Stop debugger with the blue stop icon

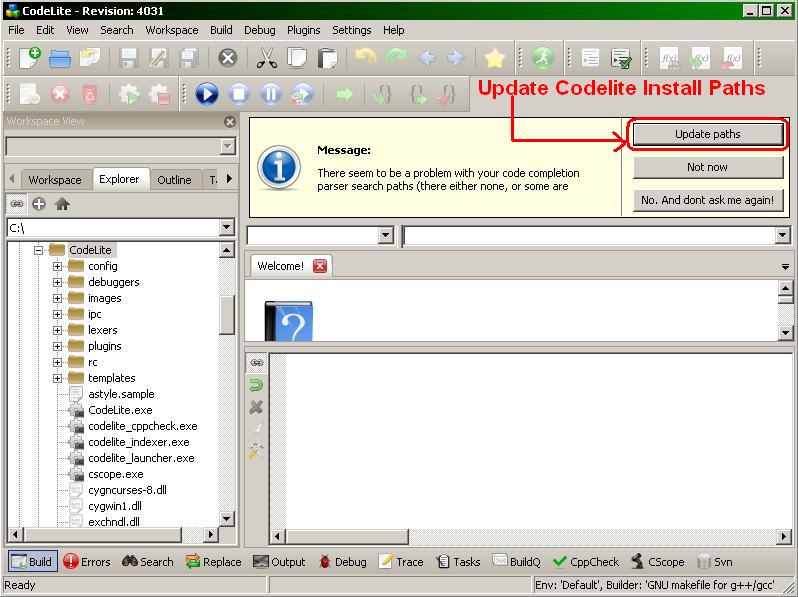(239, 94)
